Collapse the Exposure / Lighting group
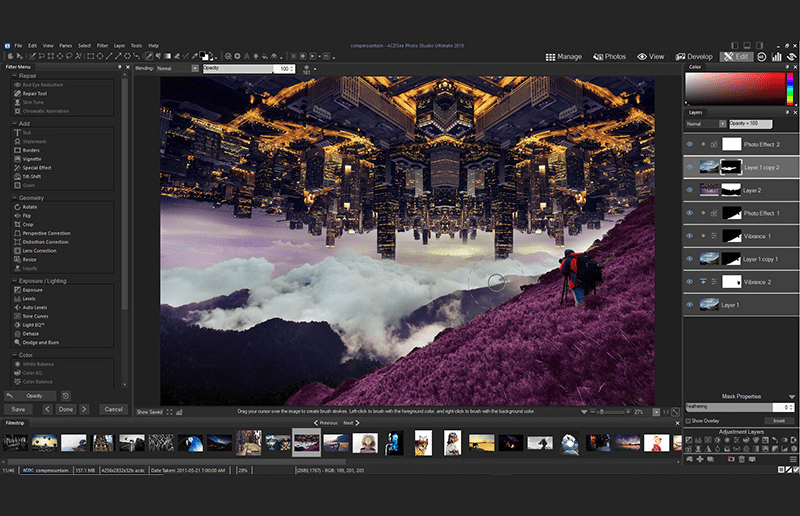This screenshot has width=800, height=516. (14, 282)
